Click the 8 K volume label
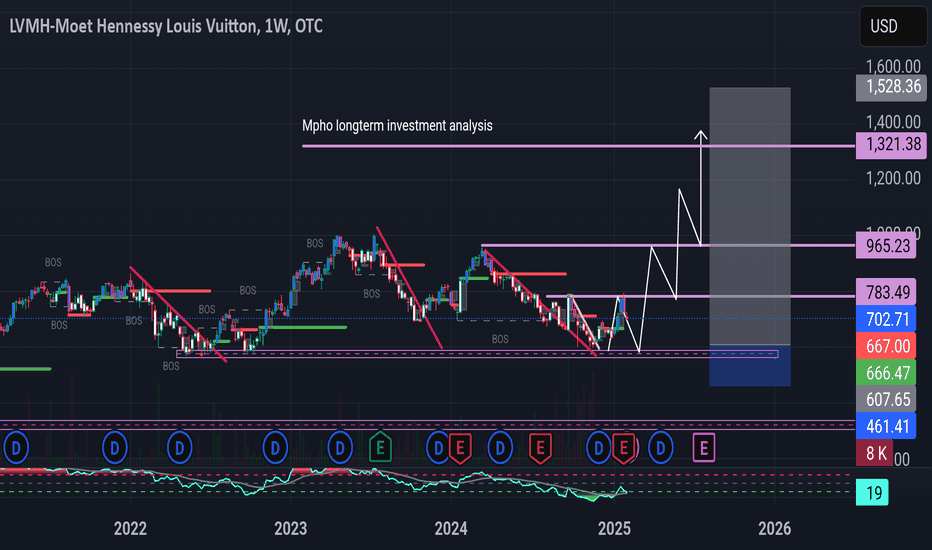 tap(874, 453)
